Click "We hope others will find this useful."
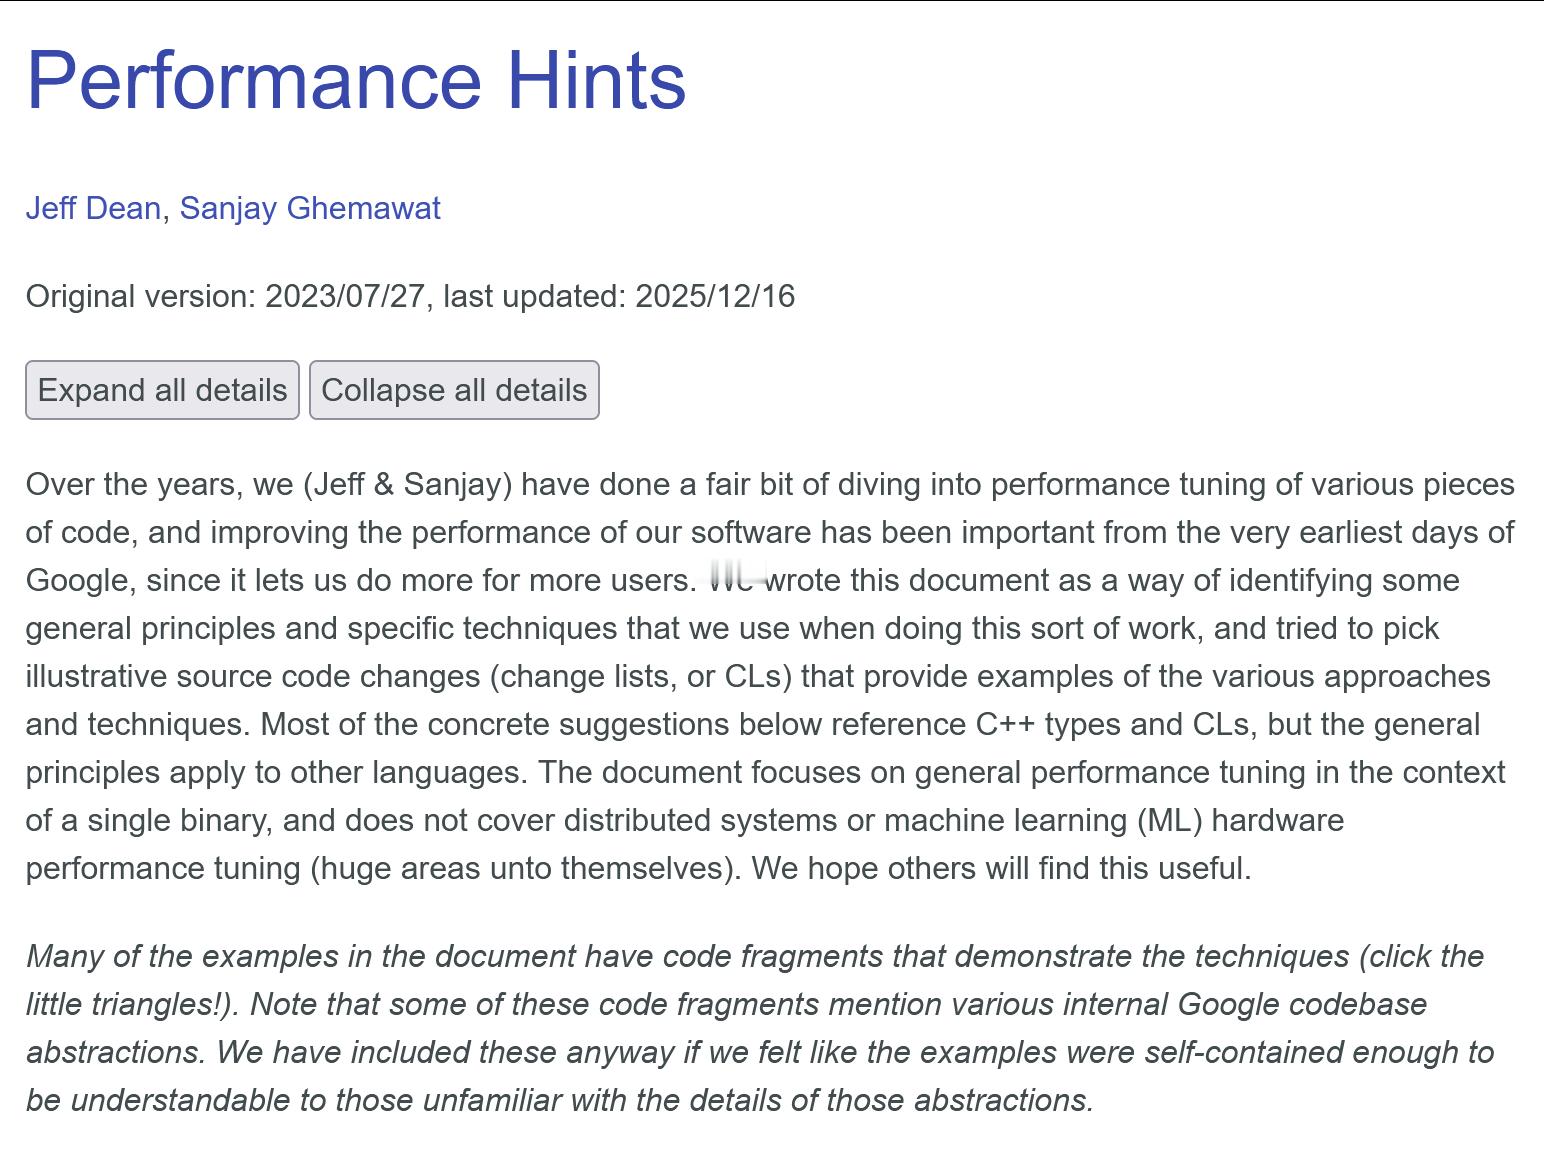The width and height of the screenshot is (1544, 1164). tap(1001, 868)
